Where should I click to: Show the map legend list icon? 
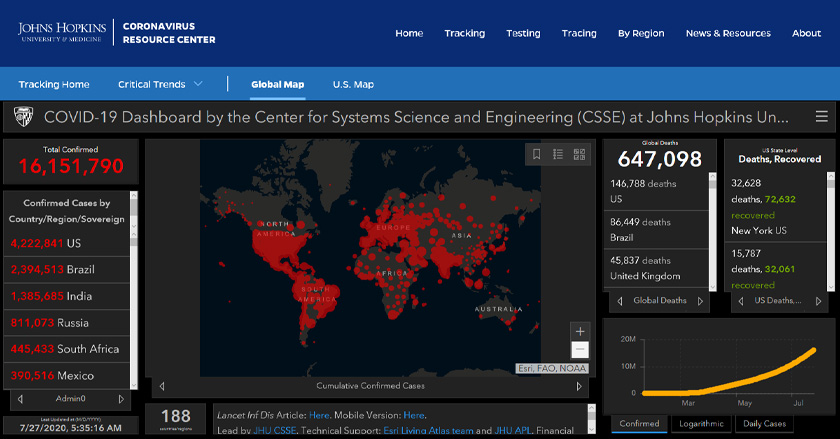pyautogui.click(x=558, y=154)
